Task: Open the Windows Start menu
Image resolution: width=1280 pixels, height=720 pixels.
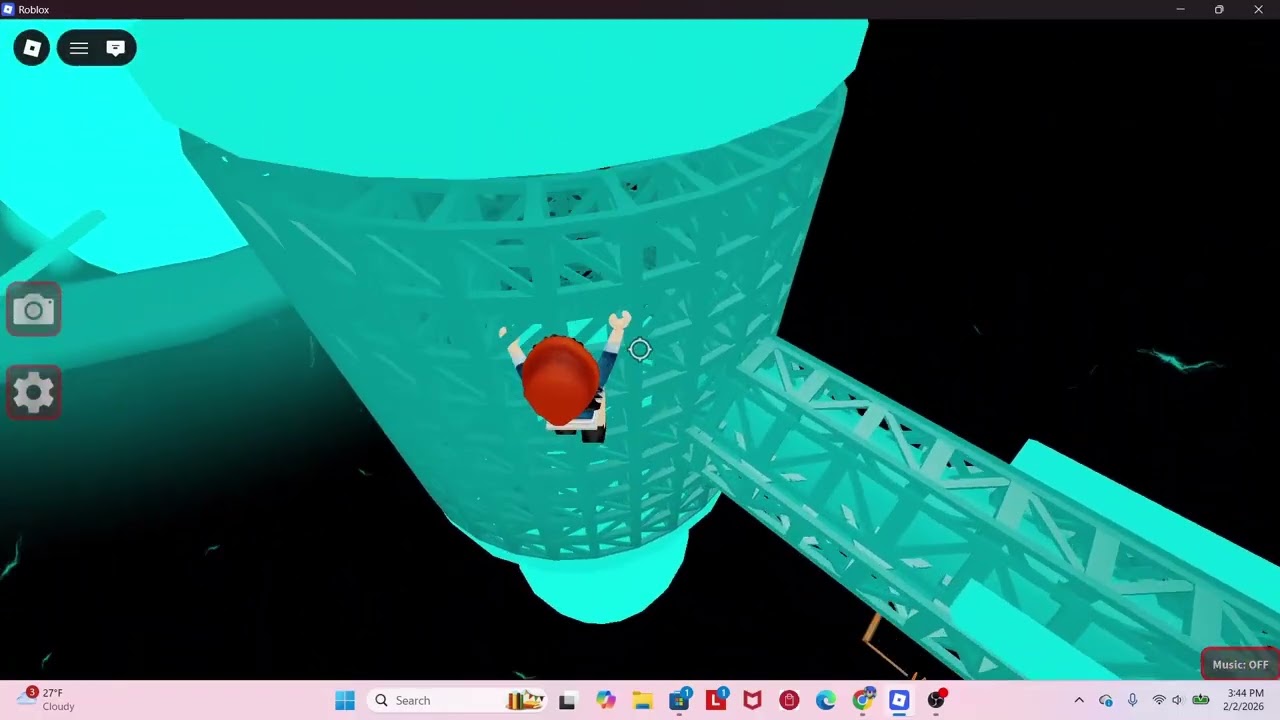Action: click(x=345, y=700)
